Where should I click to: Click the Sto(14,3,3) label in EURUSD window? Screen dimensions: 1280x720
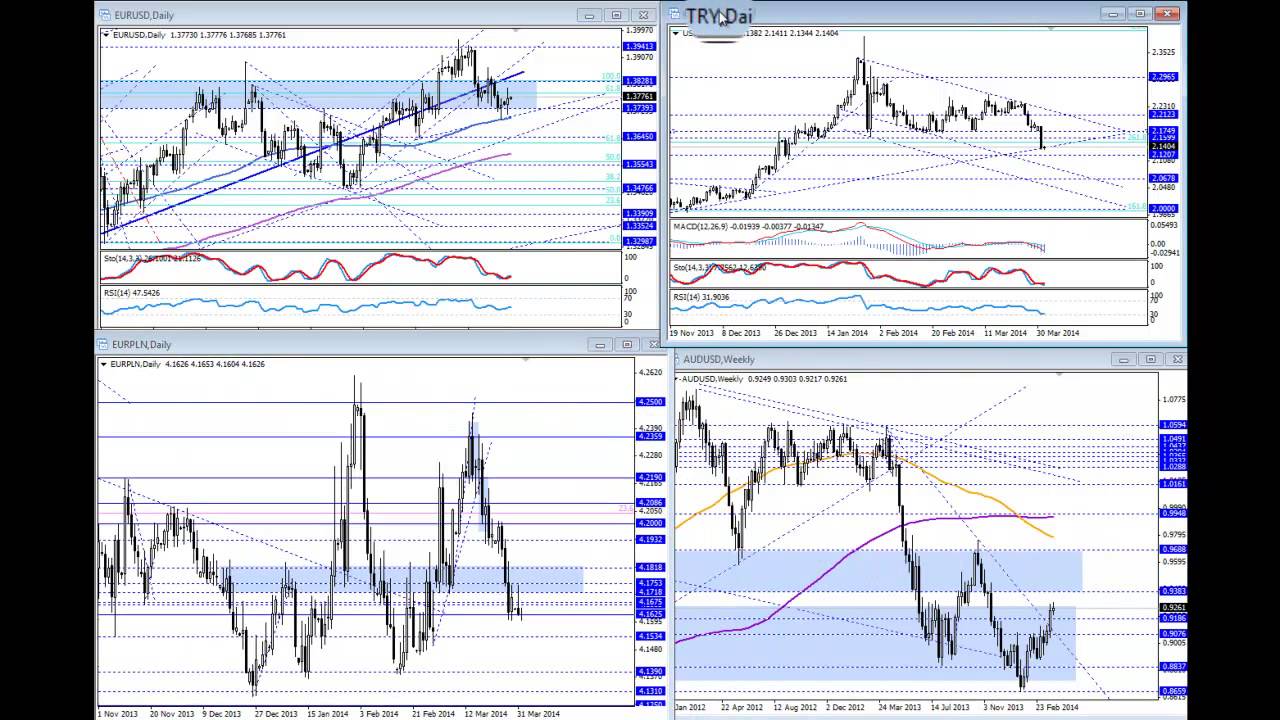point(152,258)
